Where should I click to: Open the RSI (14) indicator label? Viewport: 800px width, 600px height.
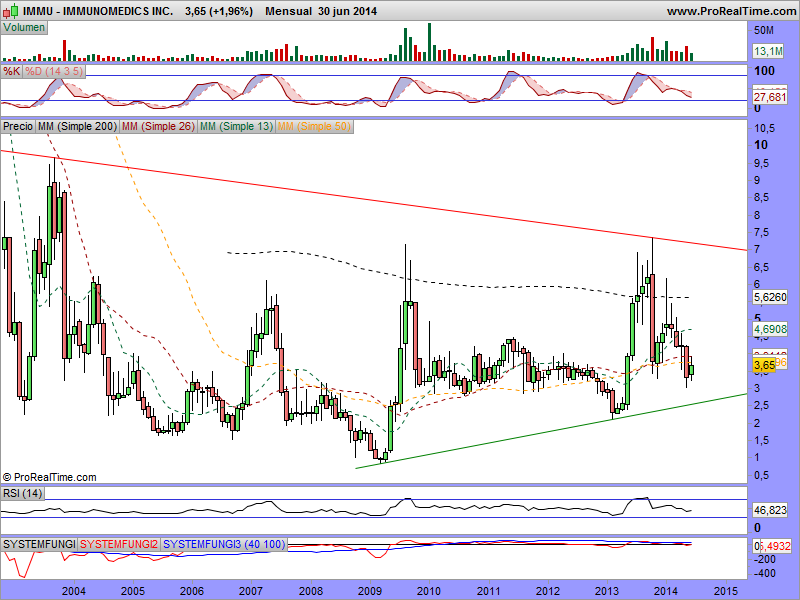point(22,493)
